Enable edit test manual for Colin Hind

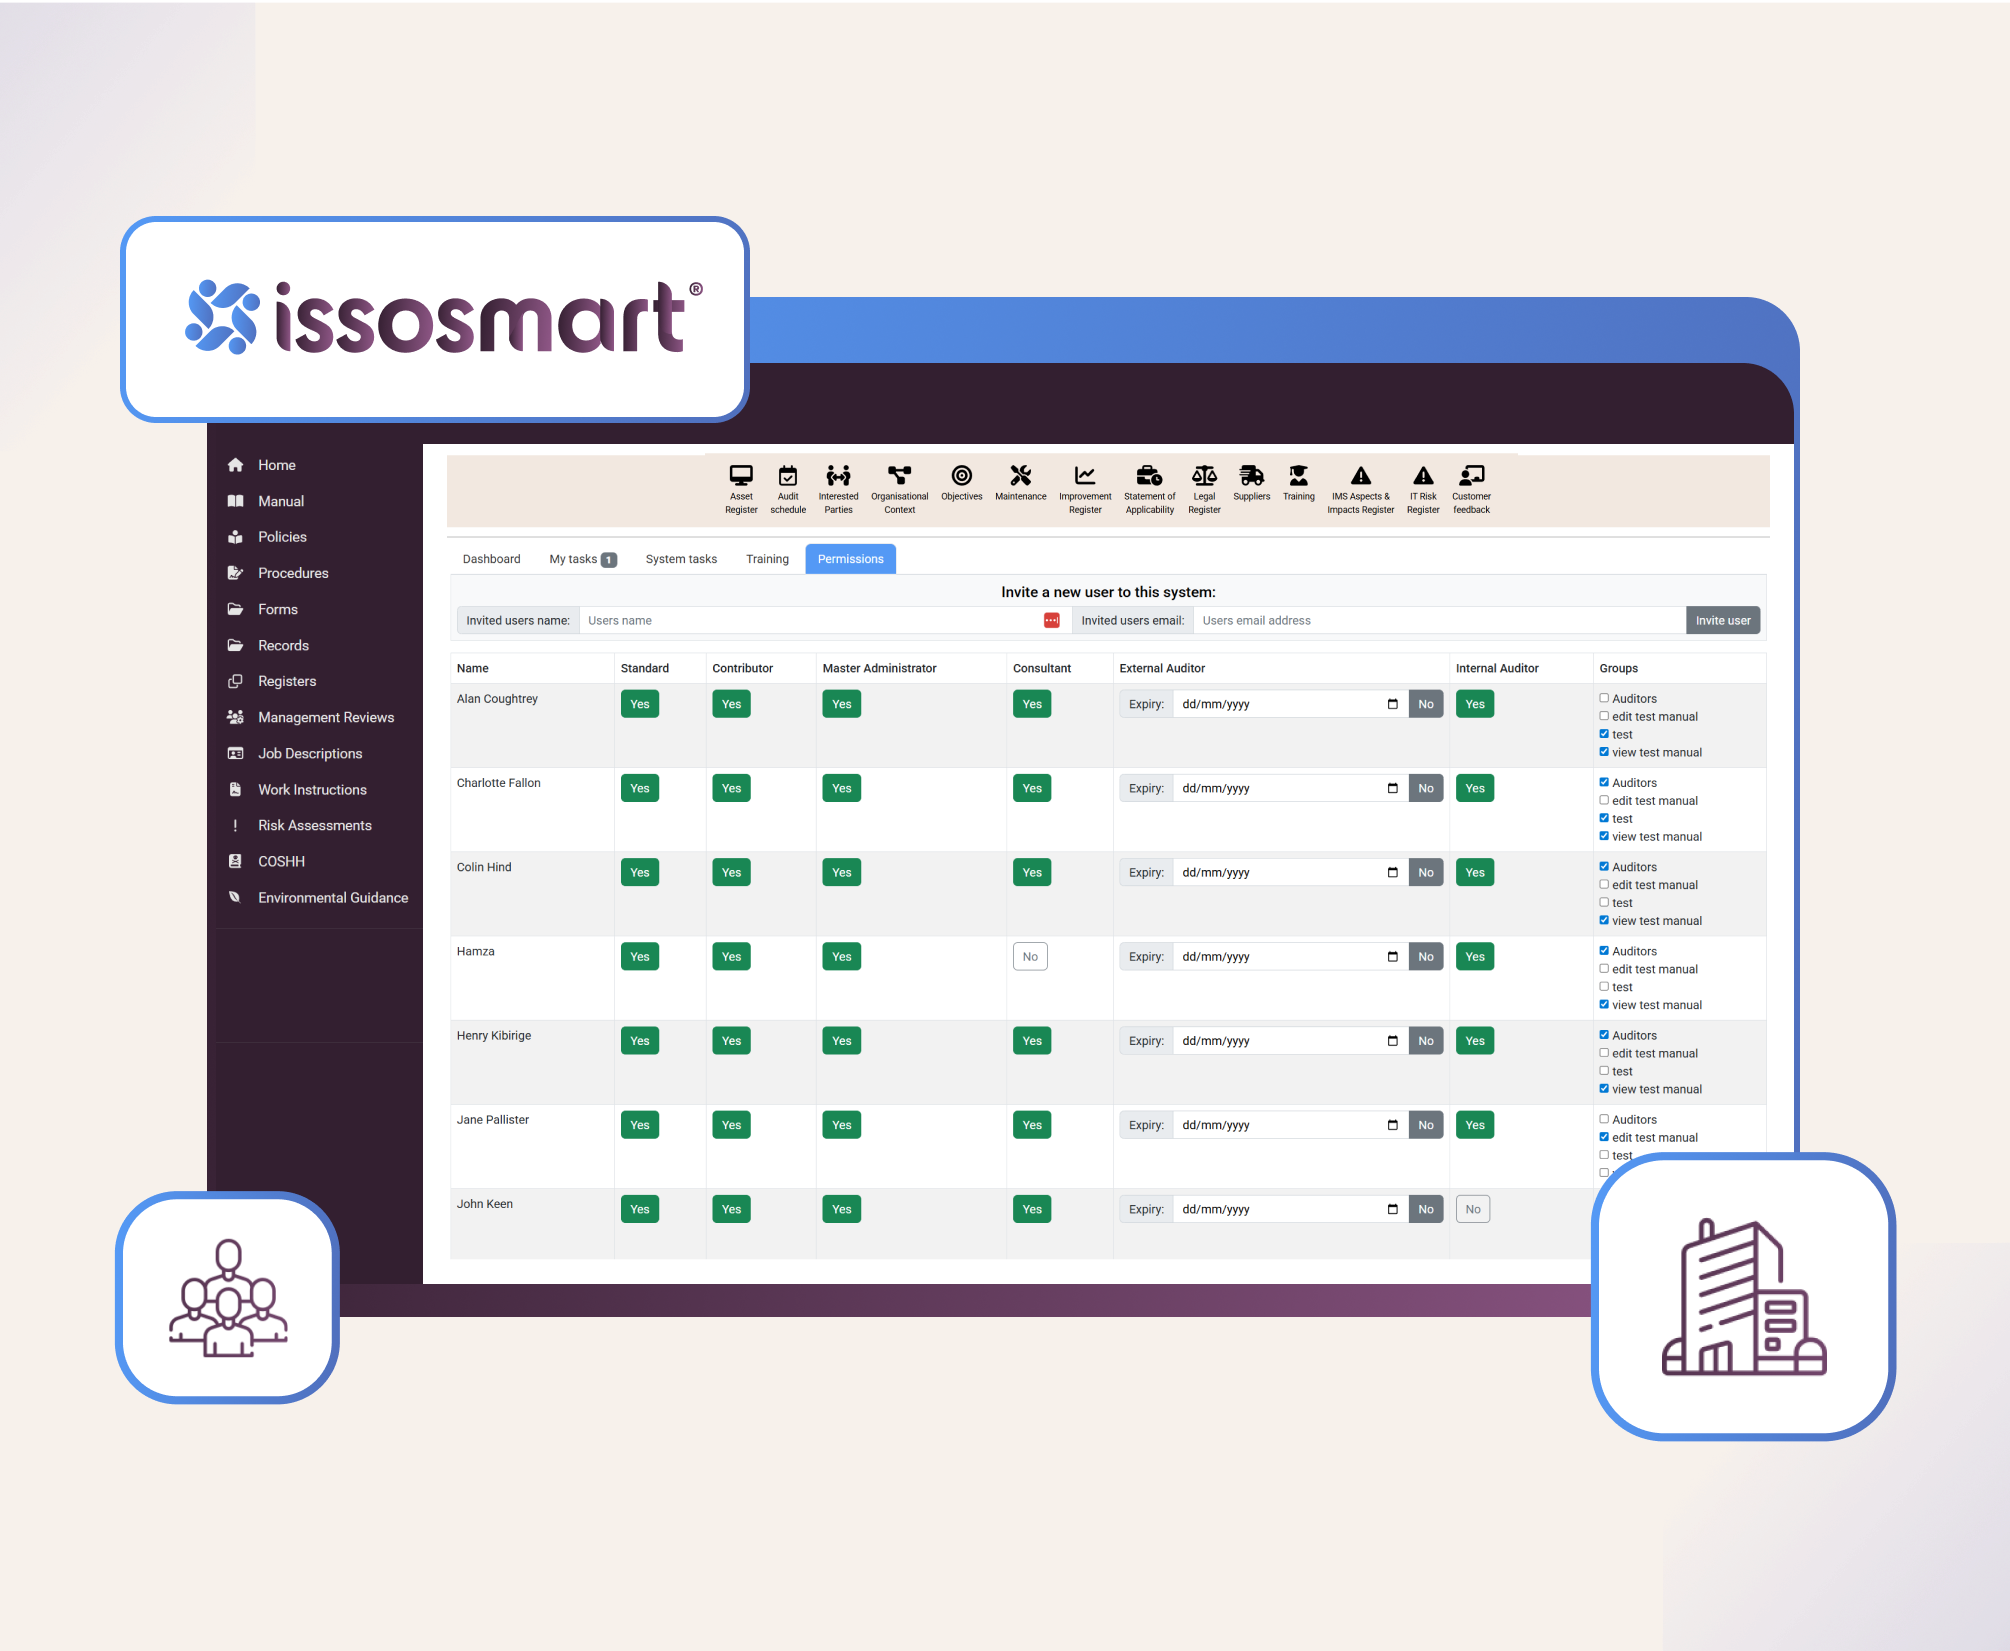[x=1604, y=884]
